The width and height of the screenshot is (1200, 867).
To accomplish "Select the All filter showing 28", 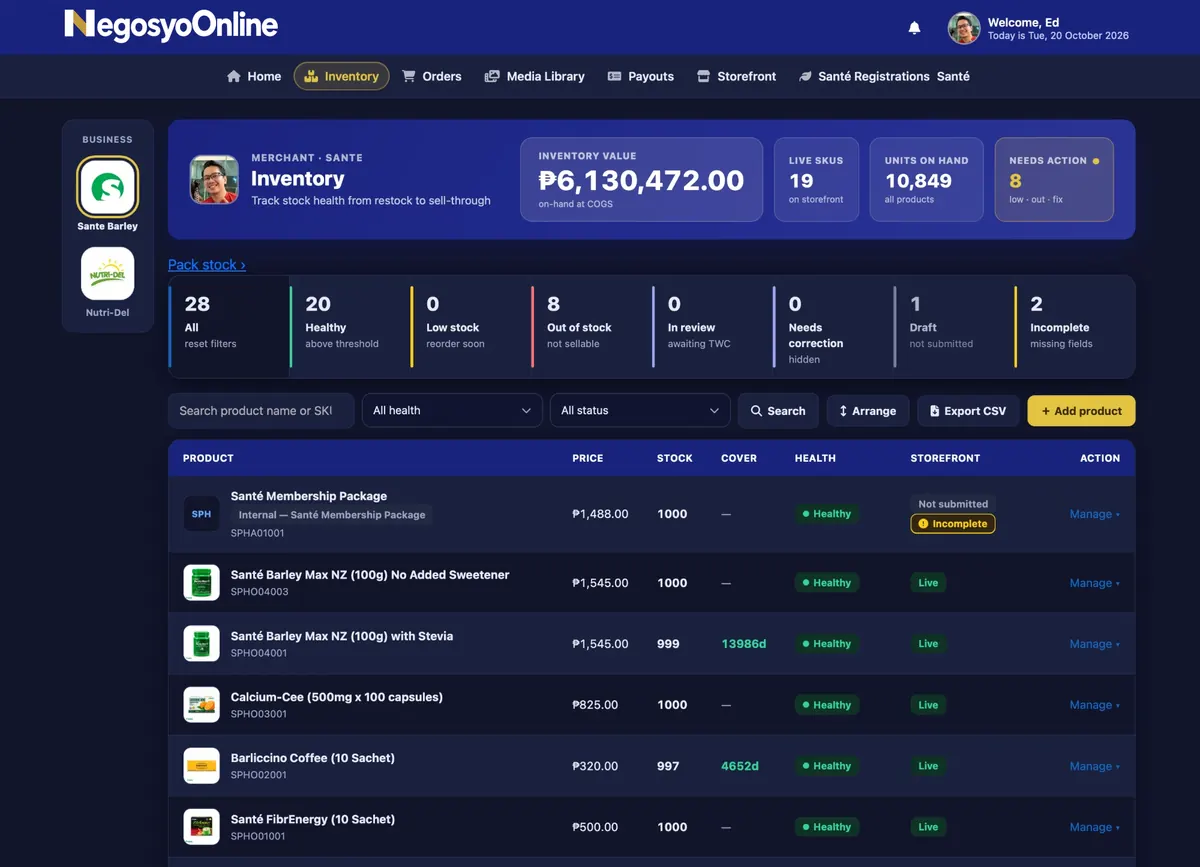I will tap(229, 326).
